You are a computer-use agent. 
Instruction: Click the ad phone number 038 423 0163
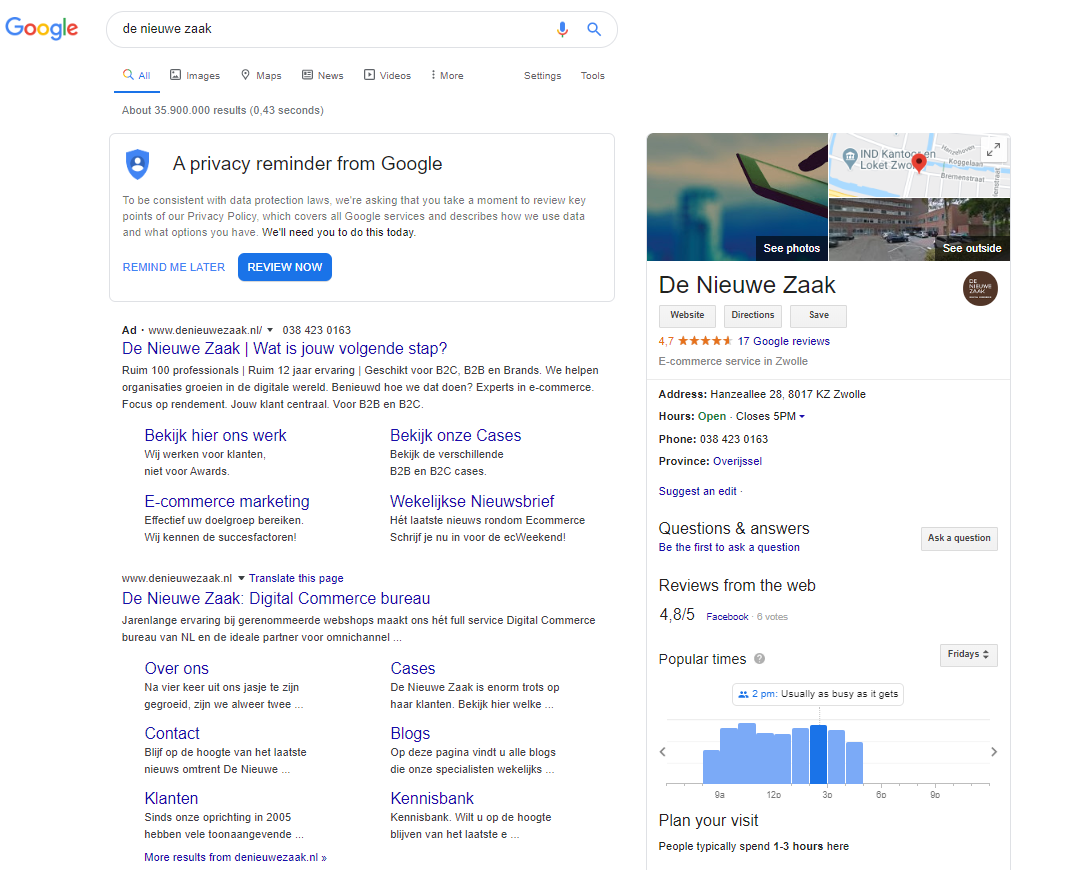coord(317,330)
